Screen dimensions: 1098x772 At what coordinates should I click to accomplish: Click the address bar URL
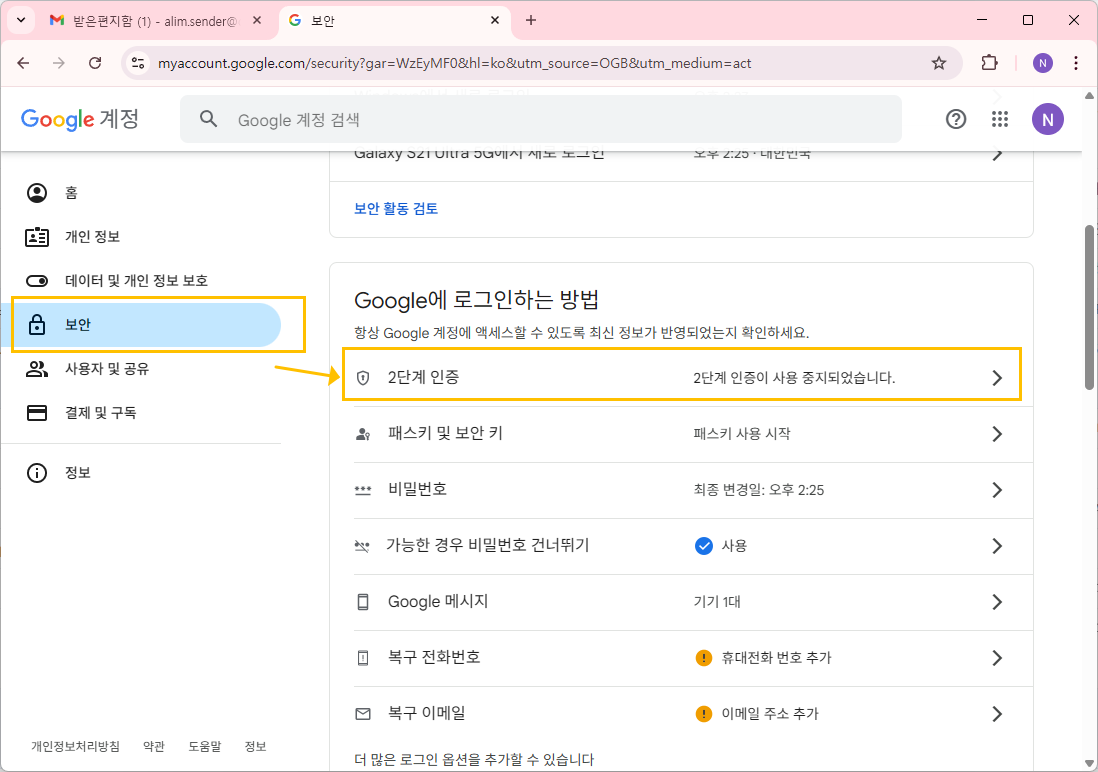point(454,63)
